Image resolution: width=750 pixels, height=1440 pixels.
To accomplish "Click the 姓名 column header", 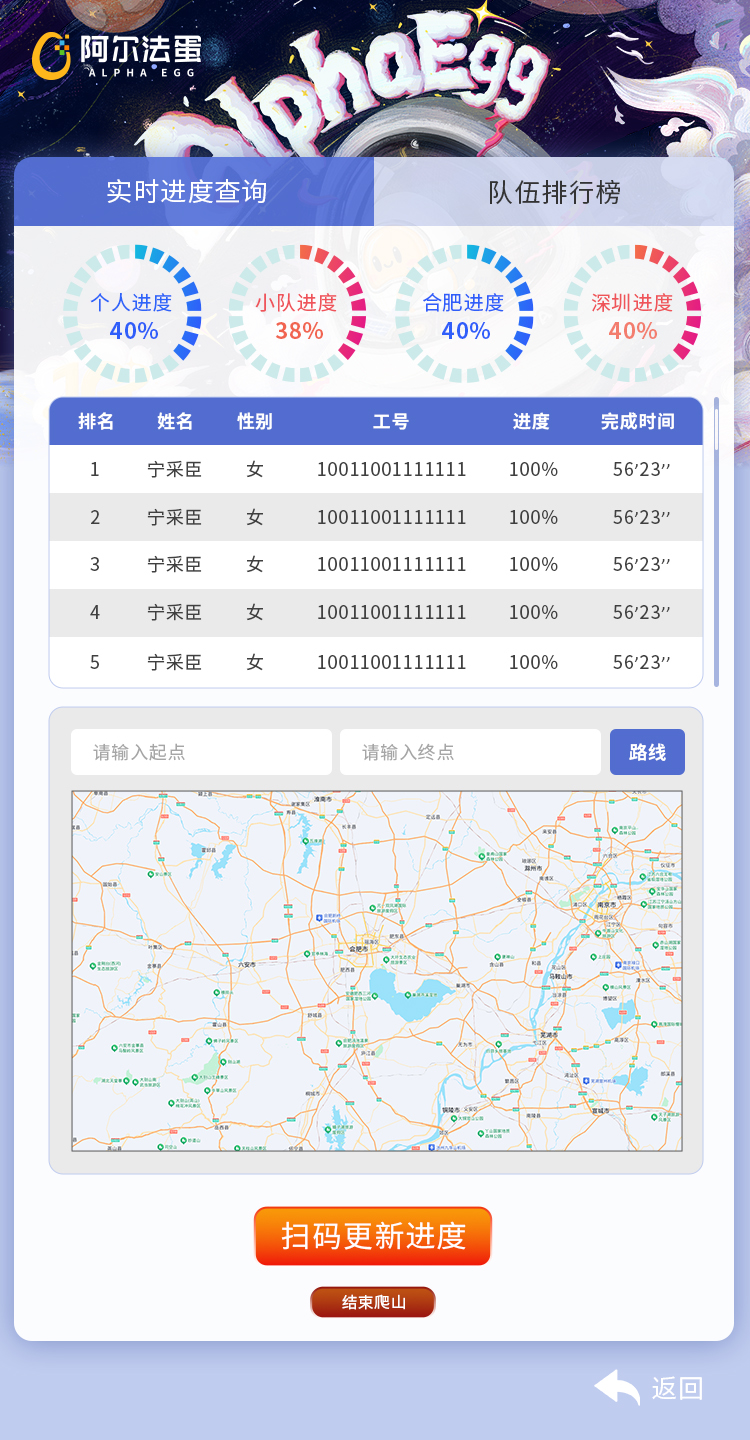I will 175,421.
